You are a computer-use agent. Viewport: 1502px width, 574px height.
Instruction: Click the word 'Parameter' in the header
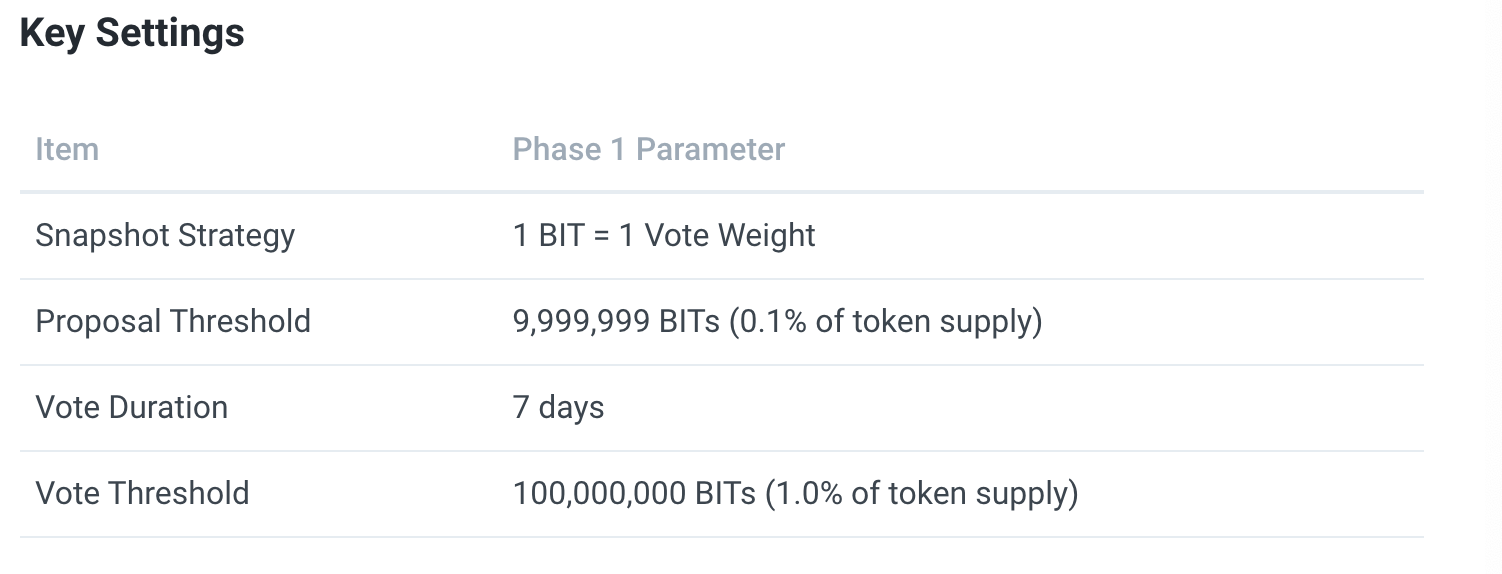[710, 149]
